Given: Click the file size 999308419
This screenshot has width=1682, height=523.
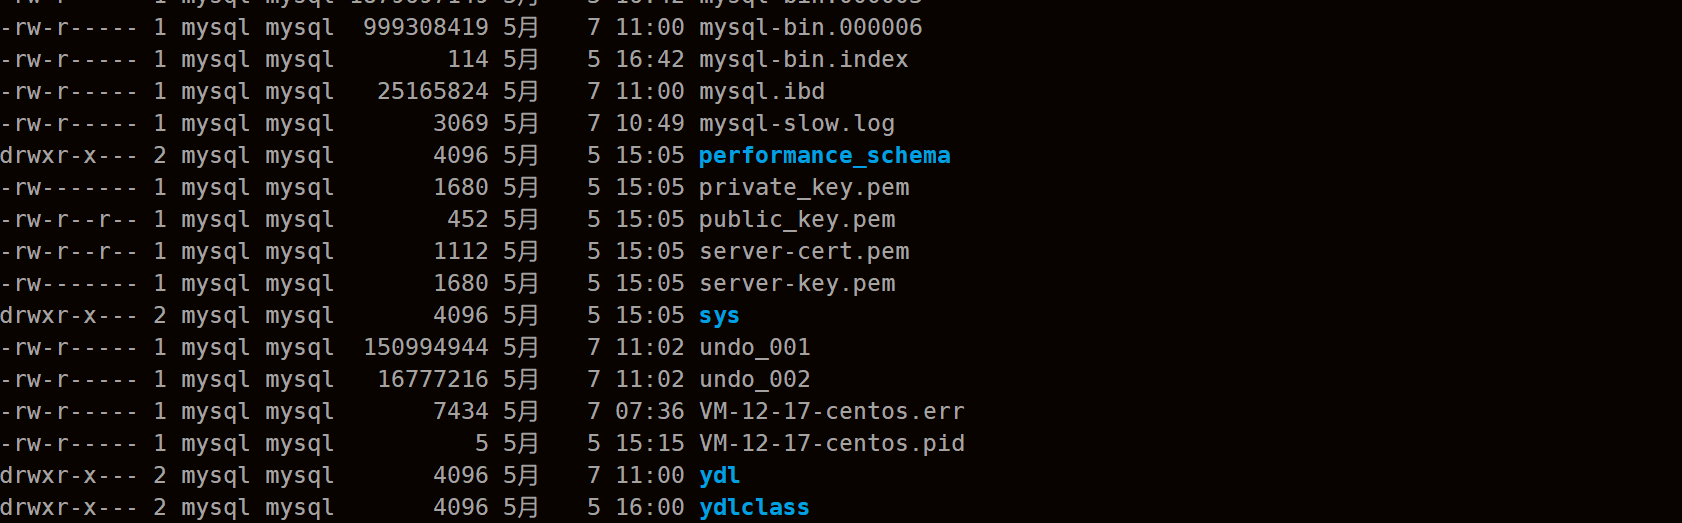Looking at the screenshot, I should 426,28.
